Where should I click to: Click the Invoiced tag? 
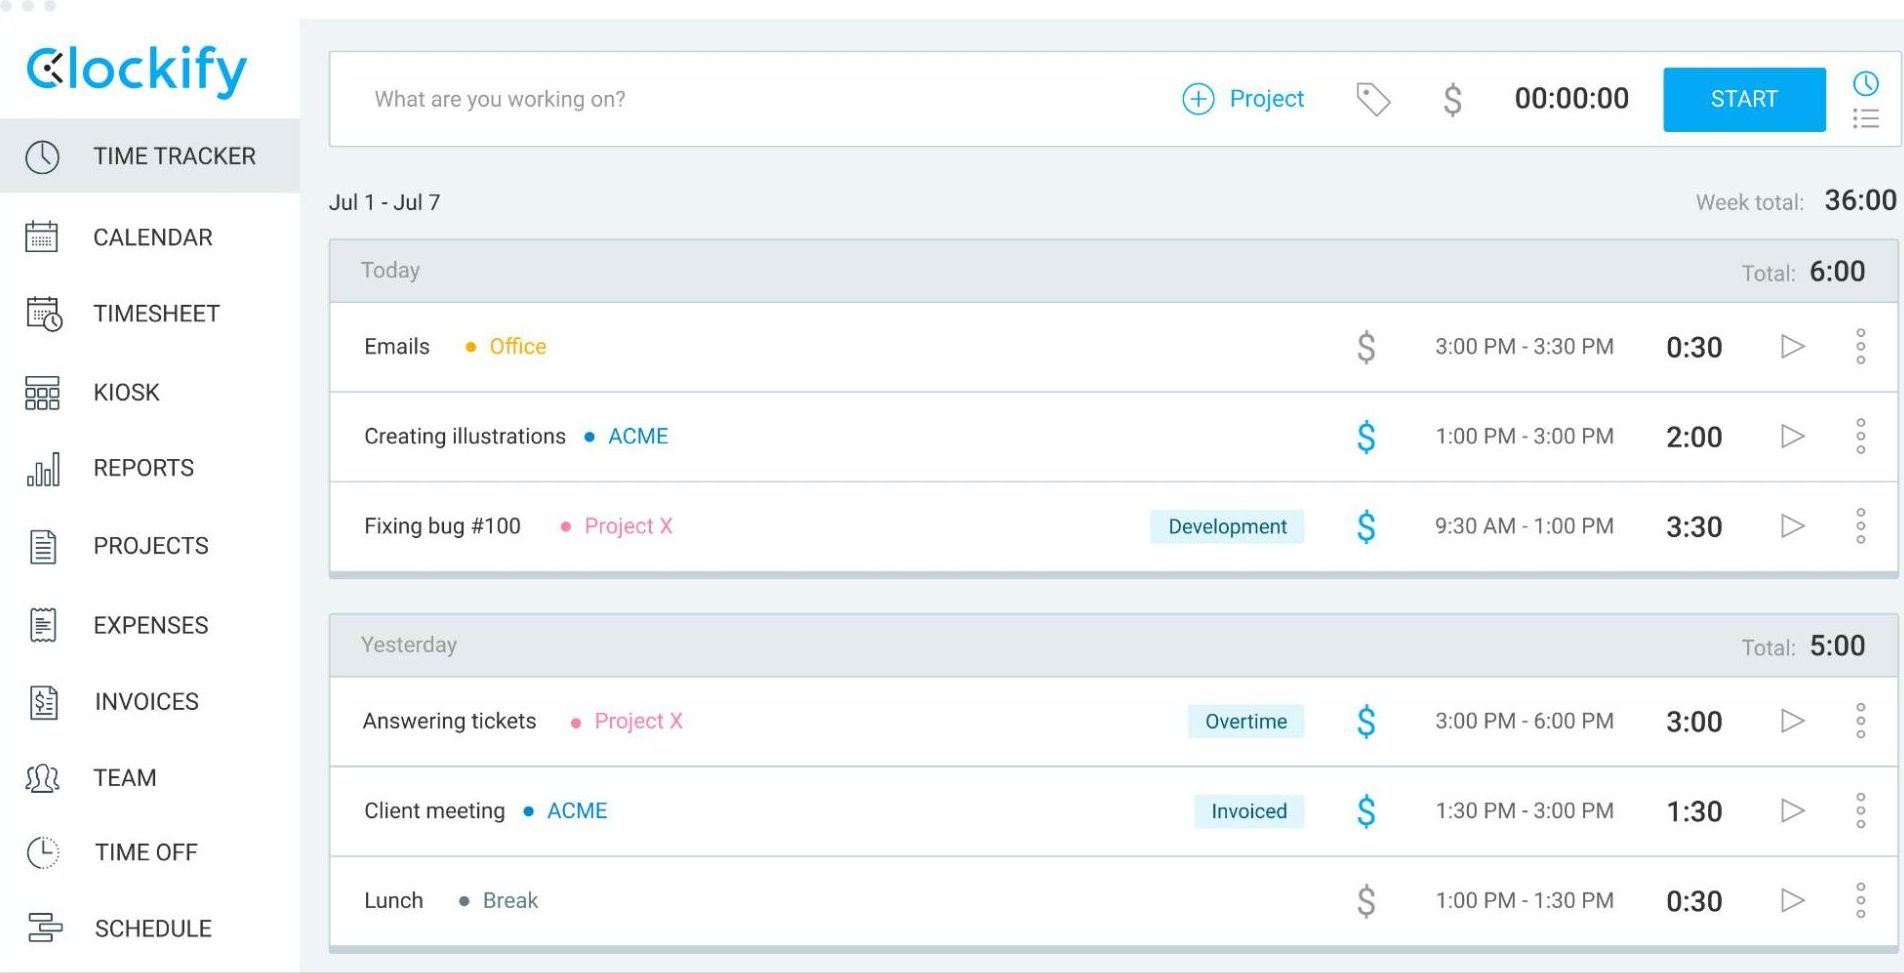1249,811
